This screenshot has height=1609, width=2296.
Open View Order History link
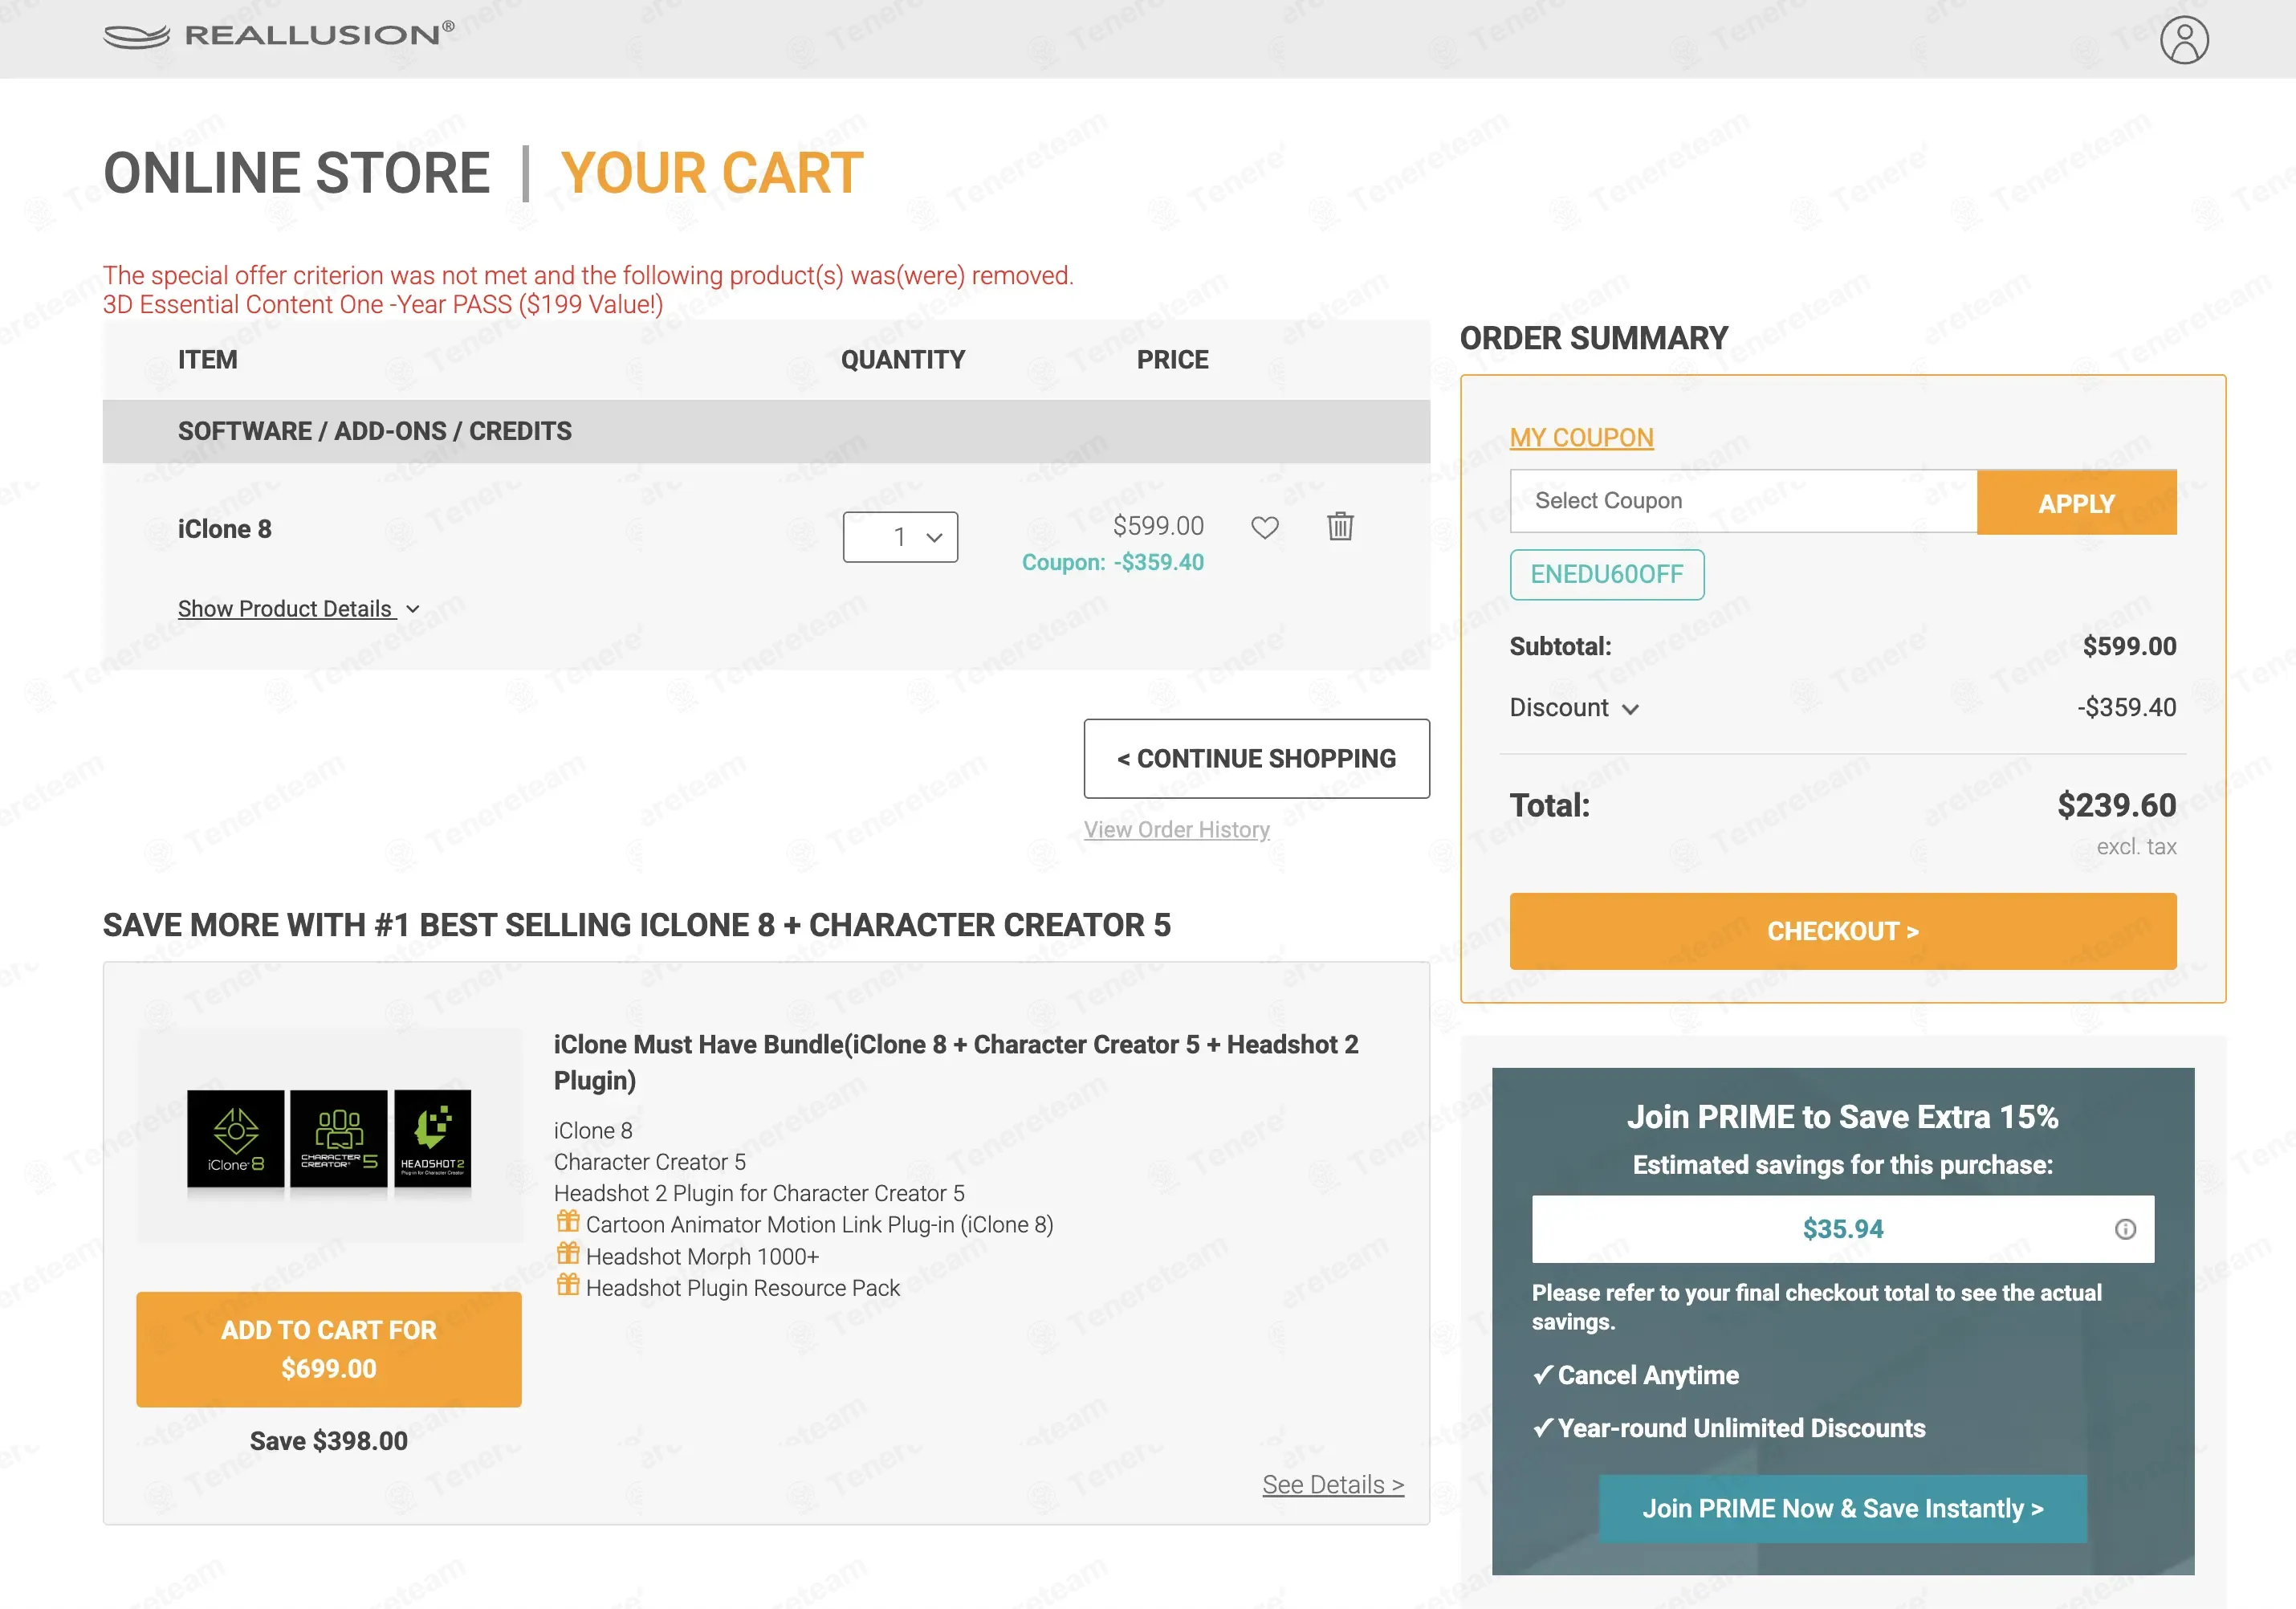(1177, 830)
